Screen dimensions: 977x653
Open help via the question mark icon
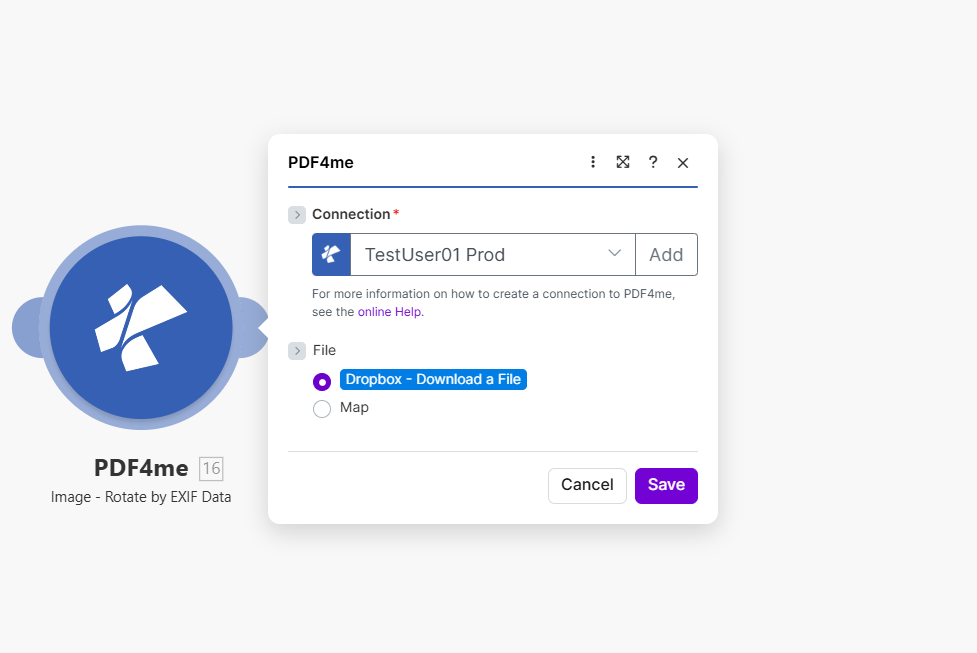tap(653, 162)
